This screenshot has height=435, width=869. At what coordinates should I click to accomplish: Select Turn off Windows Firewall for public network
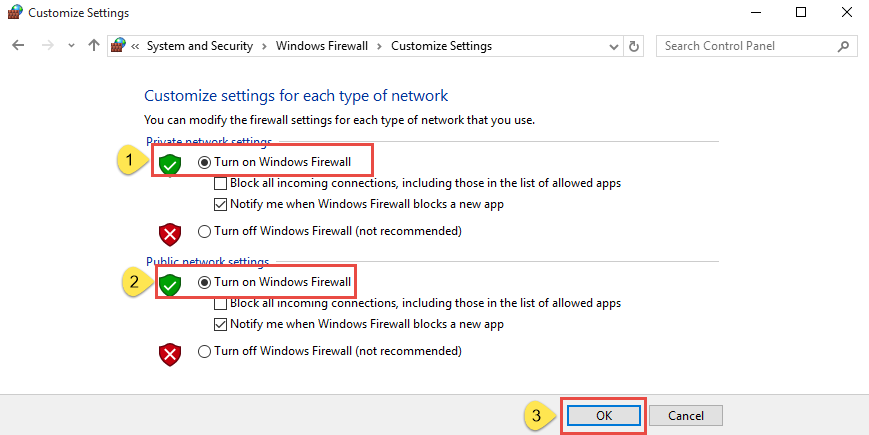point(205,351)
